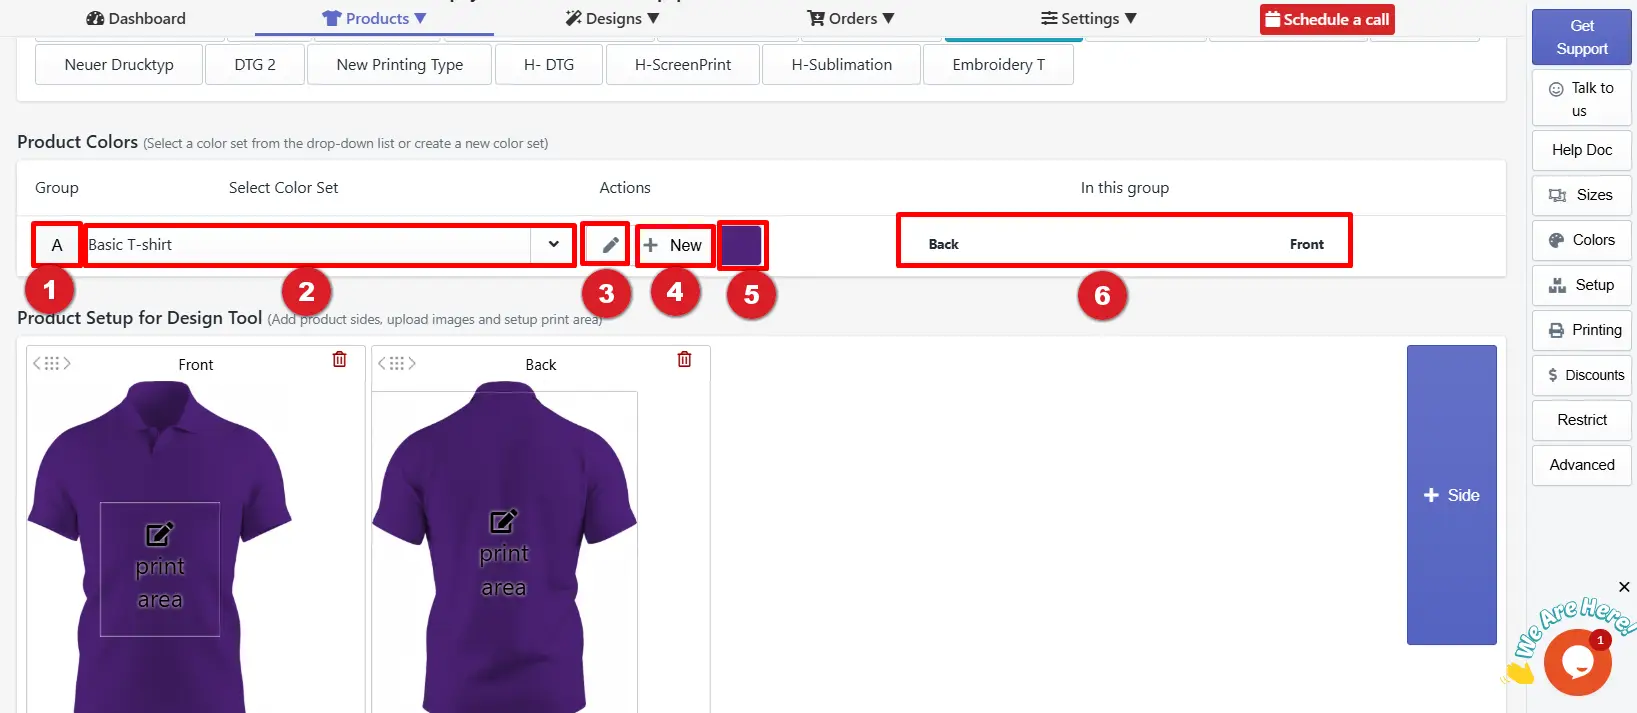Viewport: 1637px width, 713px height.
Task: Open the Discounts sidebar section
Action: coord(1582,375)
